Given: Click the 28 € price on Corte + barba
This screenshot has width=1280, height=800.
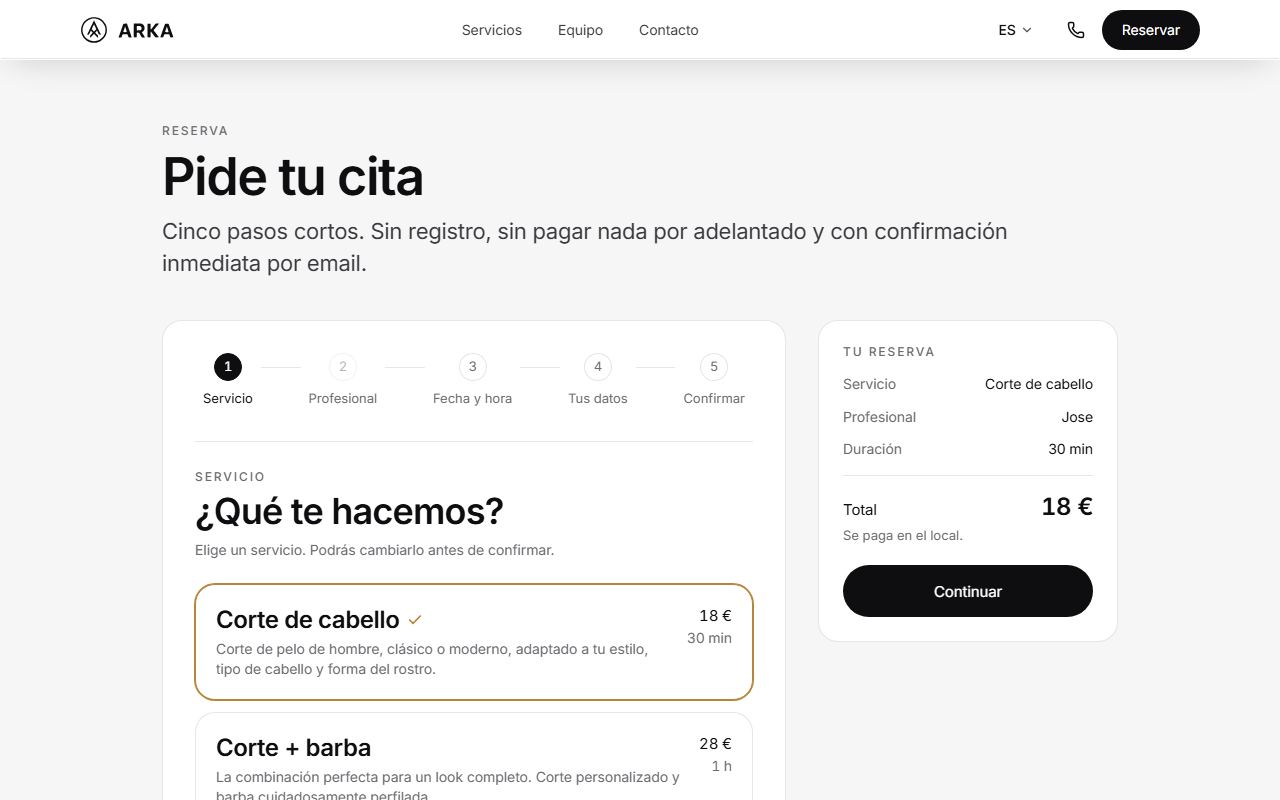Looking at the screenshot, I should pos(715,744).
